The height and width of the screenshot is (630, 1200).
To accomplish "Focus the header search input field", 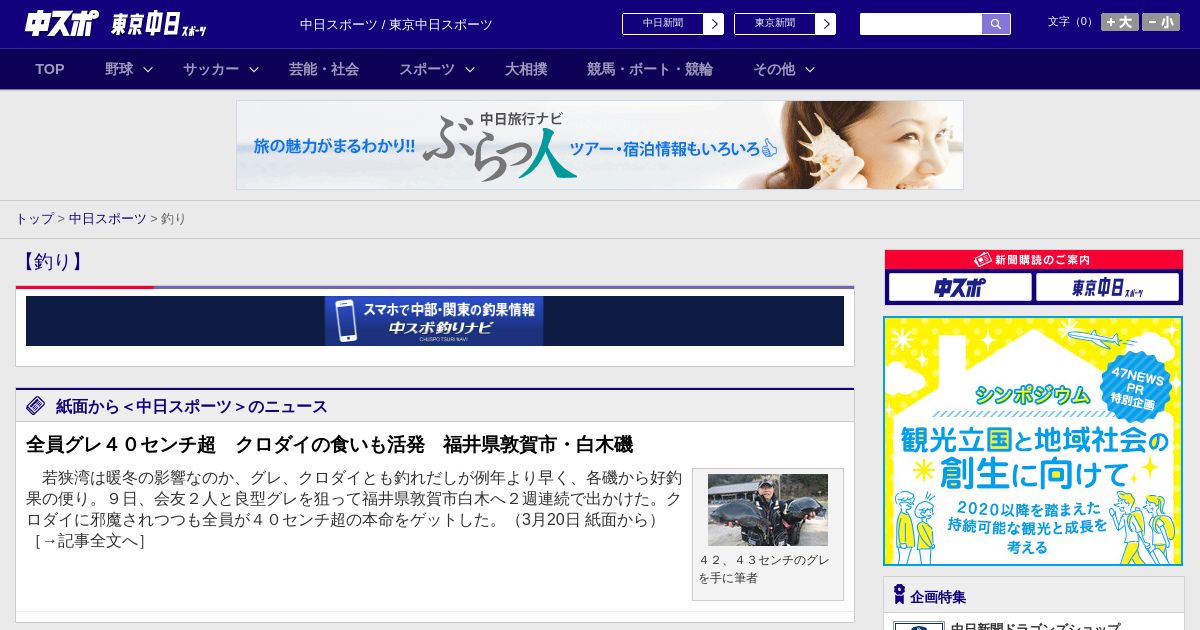I will click(x=921, y=24).
